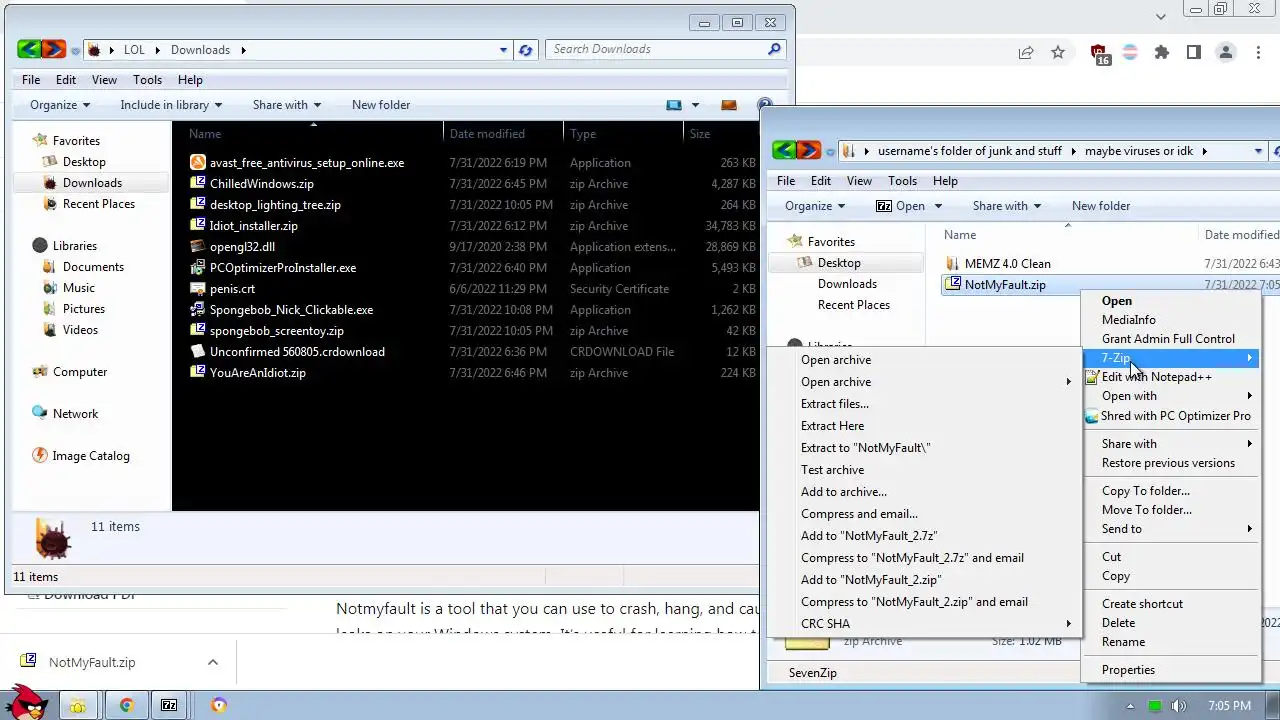Click refresh icon beside Downloads address bar
Image resolution: width=1280 pixels, height=720 pixels.
pos(526,49)
